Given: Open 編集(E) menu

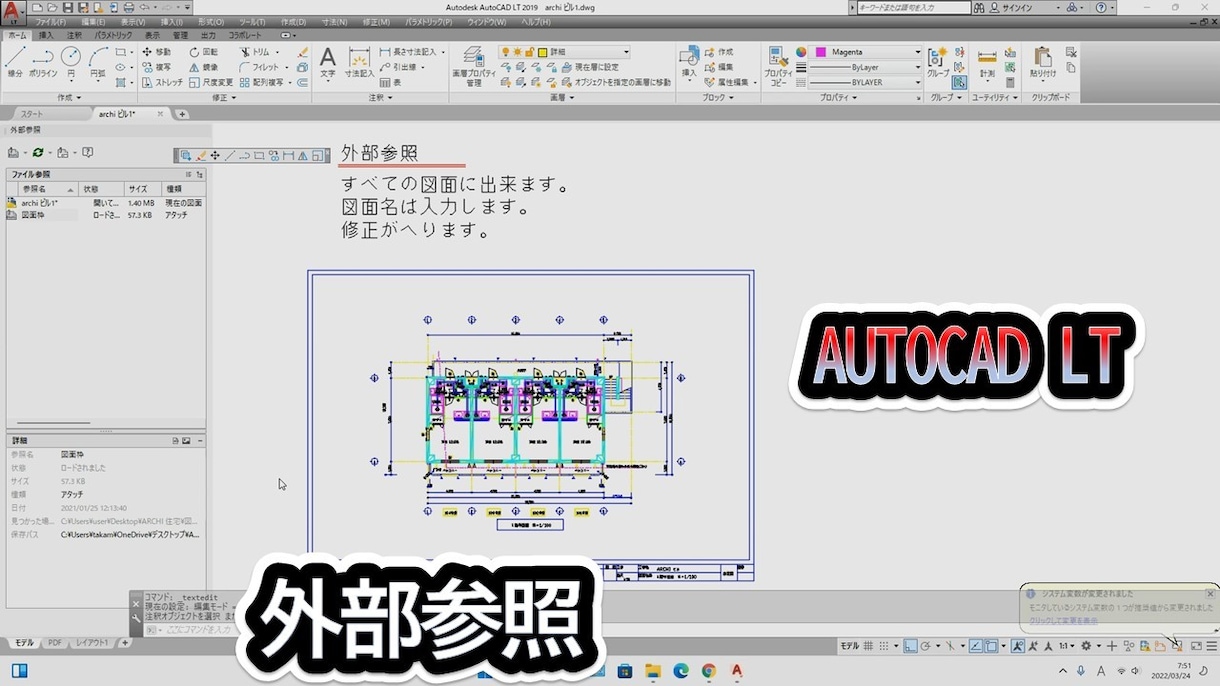Looking at the screenshot, I should pyautogui.click(x=93, y=21).
